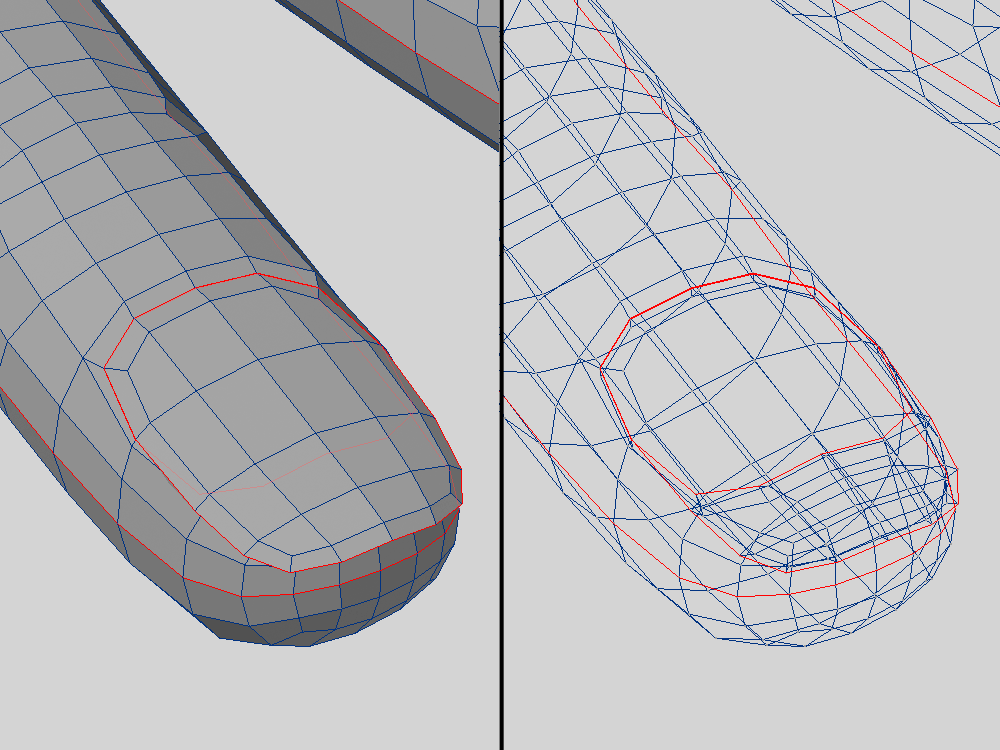
Task: Click the dense mesh cluster at the wireframe nail tip
Action: (850, 500)
